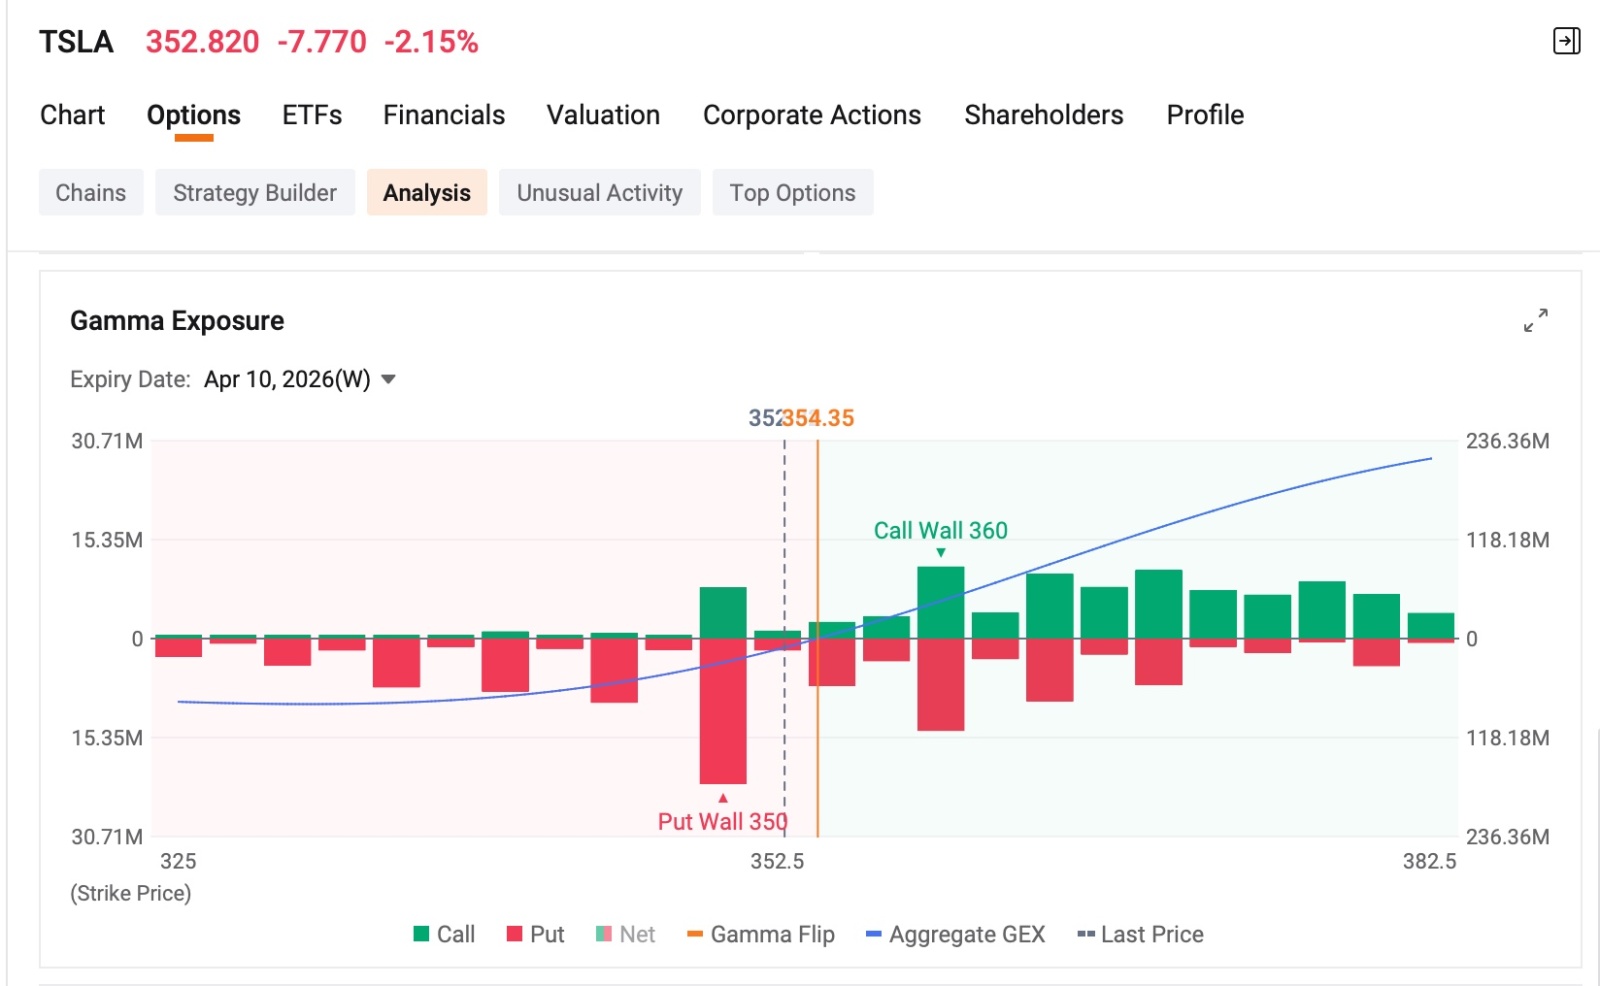This screenshot has width=1600, height=986.
Task: Toggle Aggregate GEX line in legend
Action: (x=955, y=934)
